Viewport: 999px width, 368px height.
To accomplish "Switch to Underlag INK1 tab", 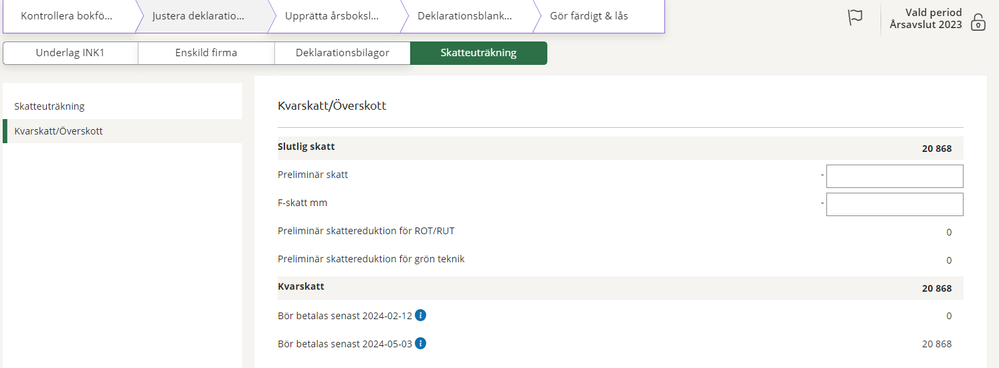I will tap(70, 53).
